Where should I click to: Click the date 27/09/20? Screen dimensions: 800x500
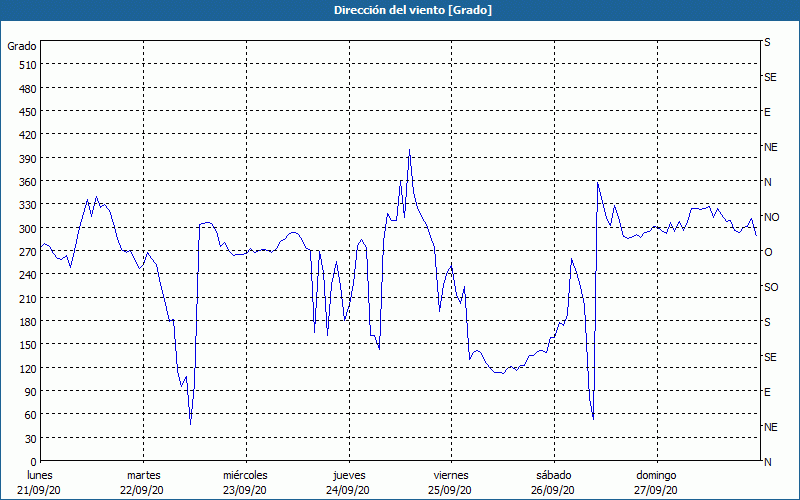click(656, 490)
